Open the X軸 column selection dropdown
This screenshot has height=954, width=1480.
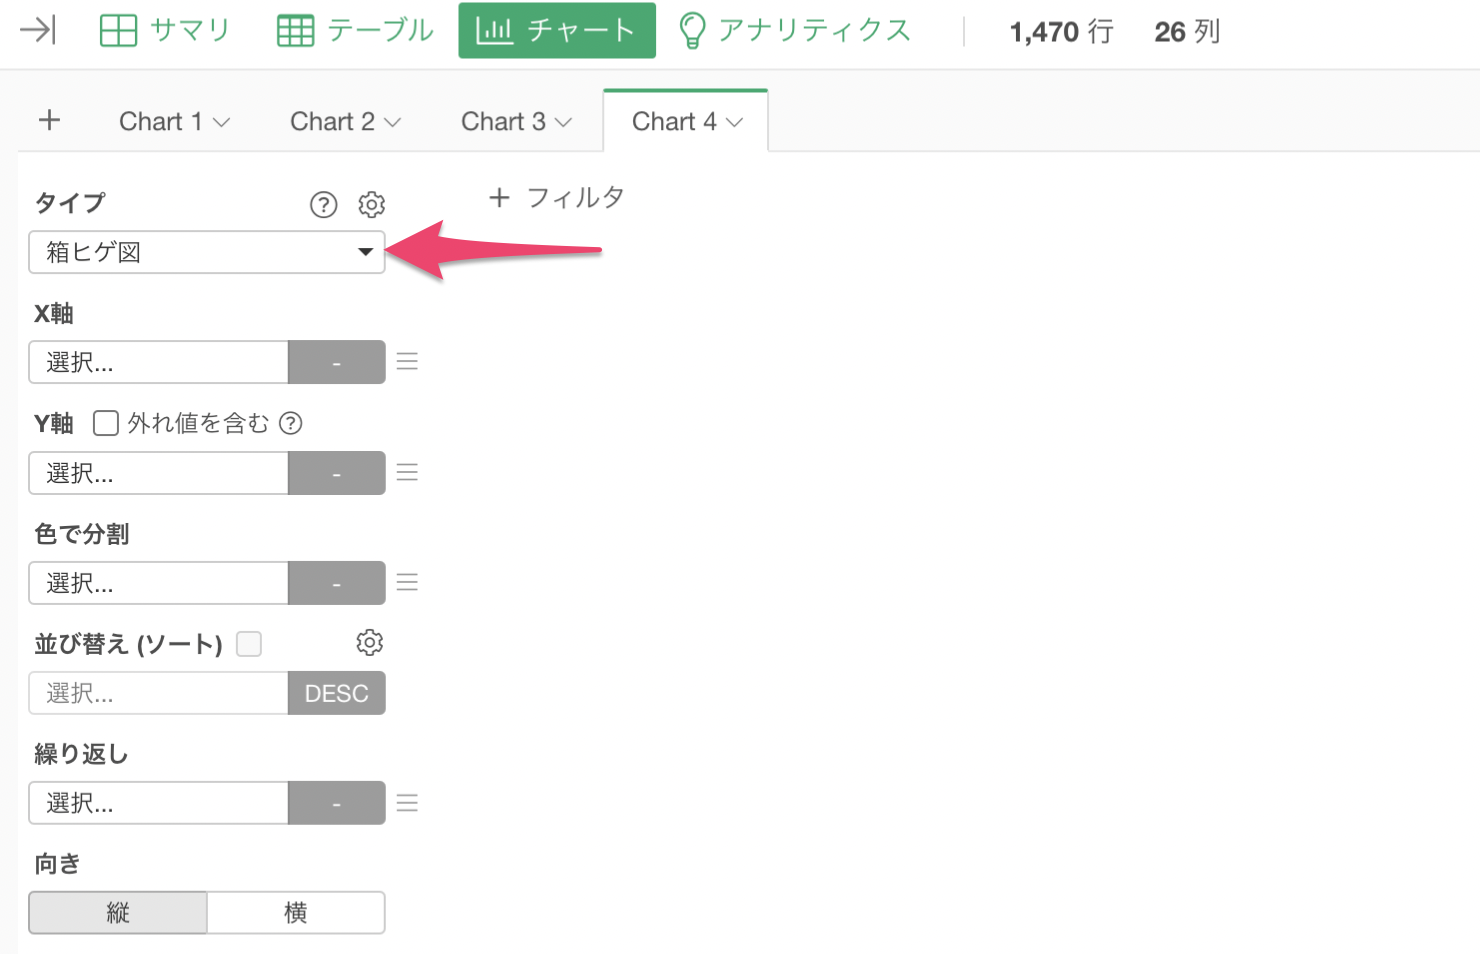tap(159, 362)
